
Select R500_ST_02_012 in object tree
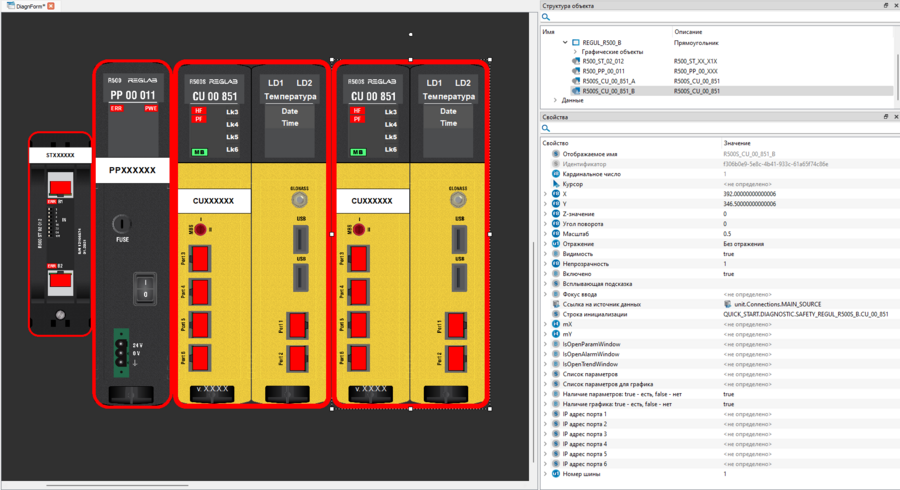[609, 62]
